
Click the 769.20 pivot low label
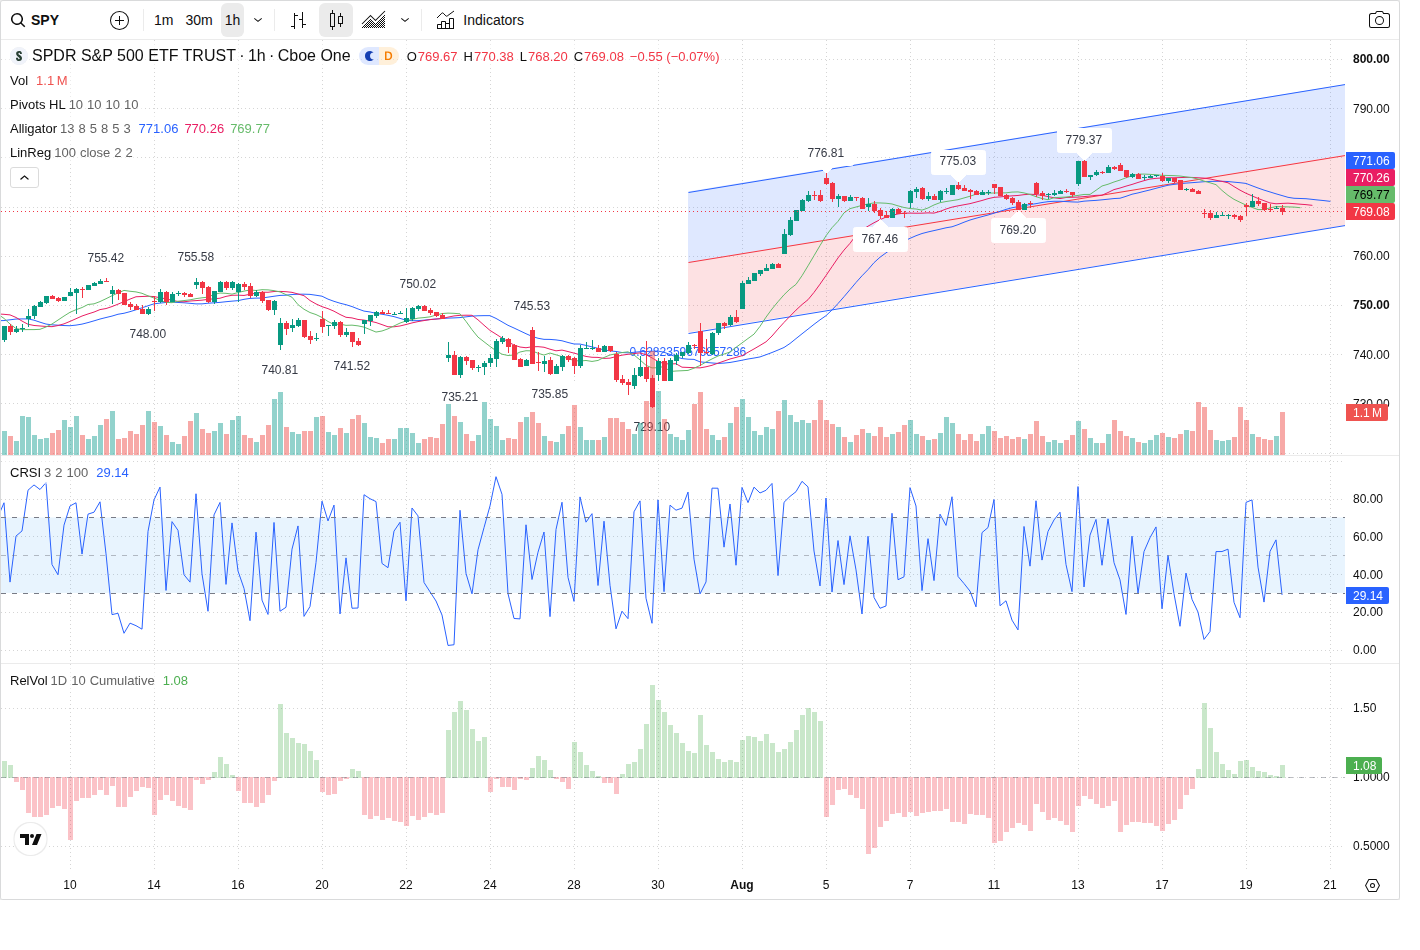pyautogui.click(x=1018, y=230)
